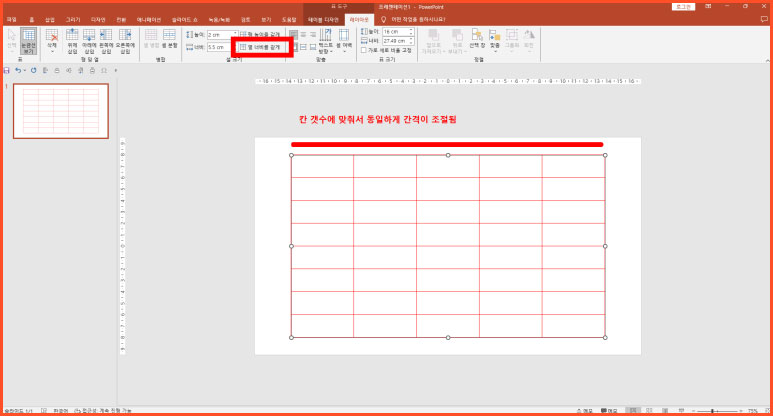This screenshot has width=773, height=416.
Task: Switch to Slide Sorter view
Action: [649, 411]
